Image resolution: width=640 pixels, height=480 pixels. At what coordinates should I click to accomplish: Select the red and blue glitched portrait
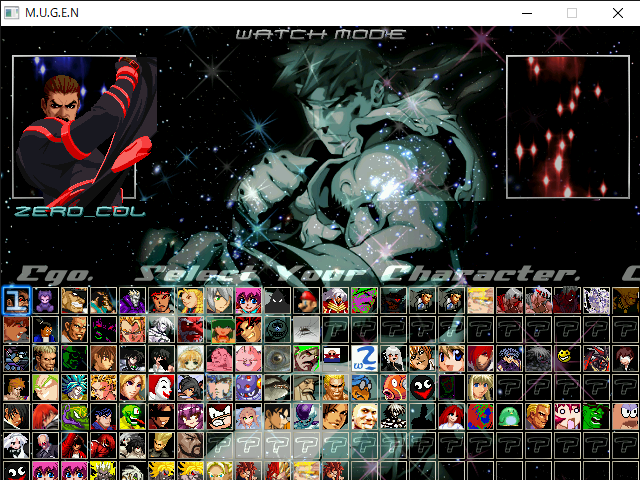[x=480, y=417]
